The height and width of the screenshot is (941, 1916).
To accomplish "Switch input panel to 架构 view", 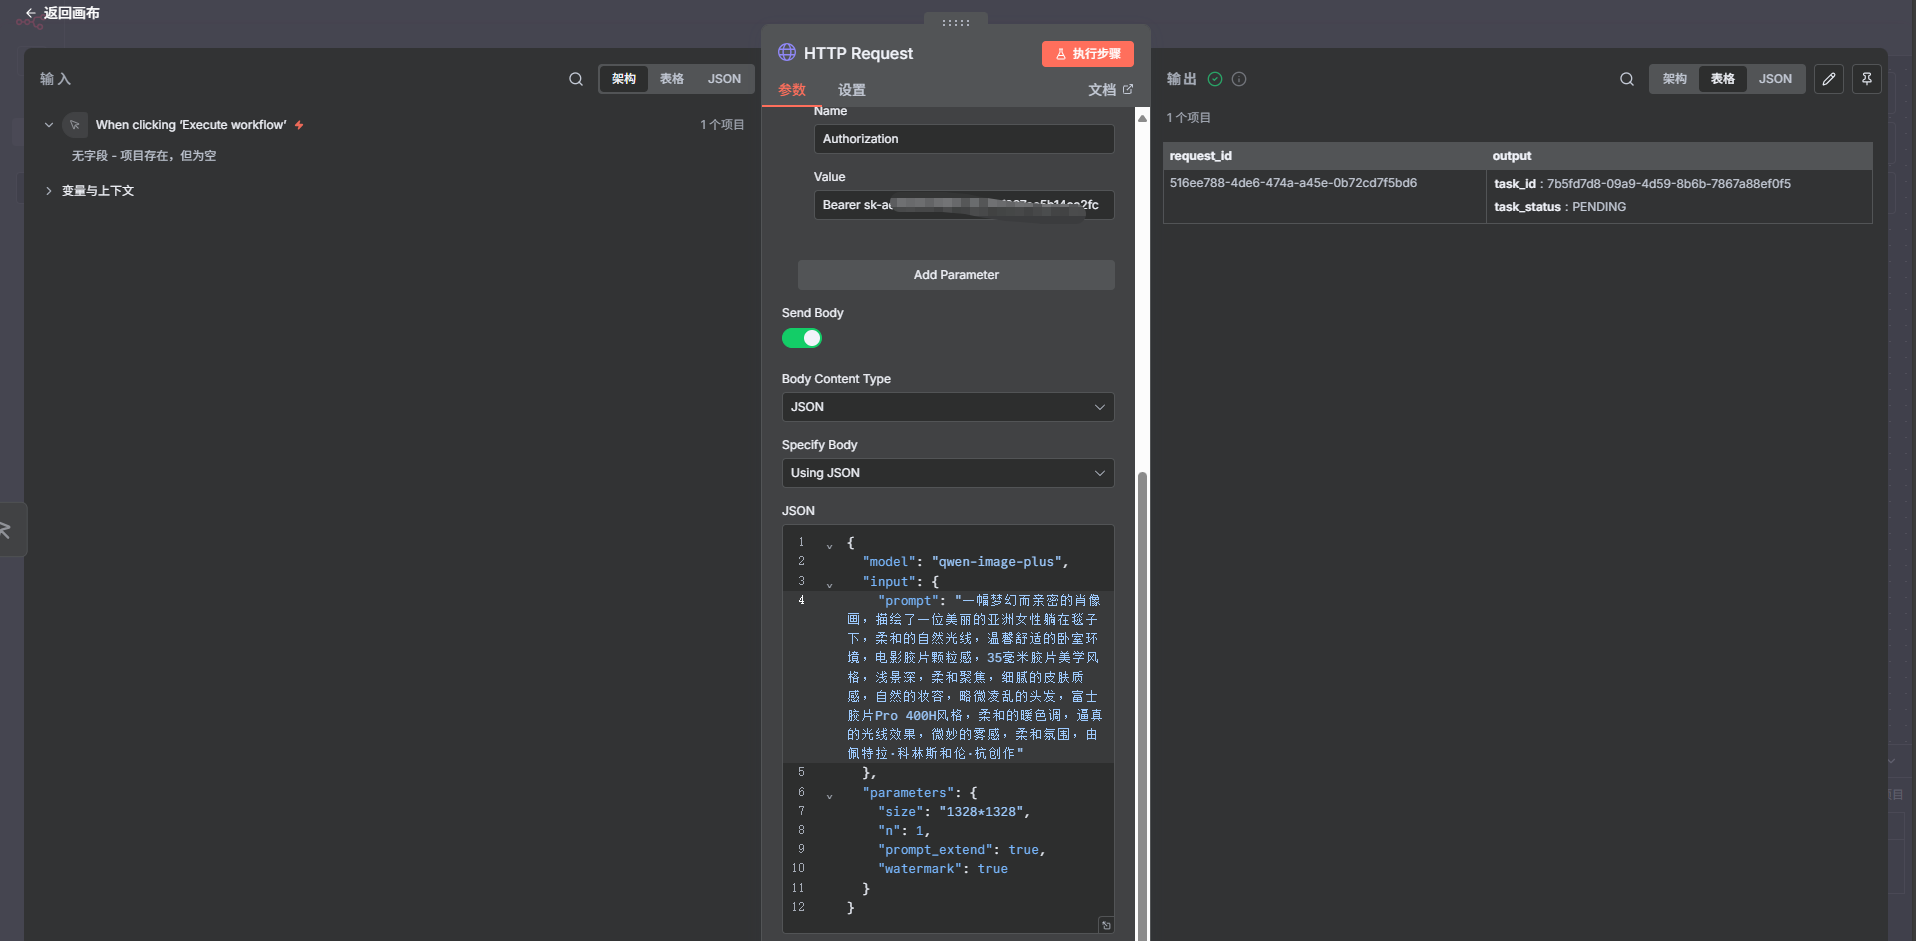I will tap(624, 79).
